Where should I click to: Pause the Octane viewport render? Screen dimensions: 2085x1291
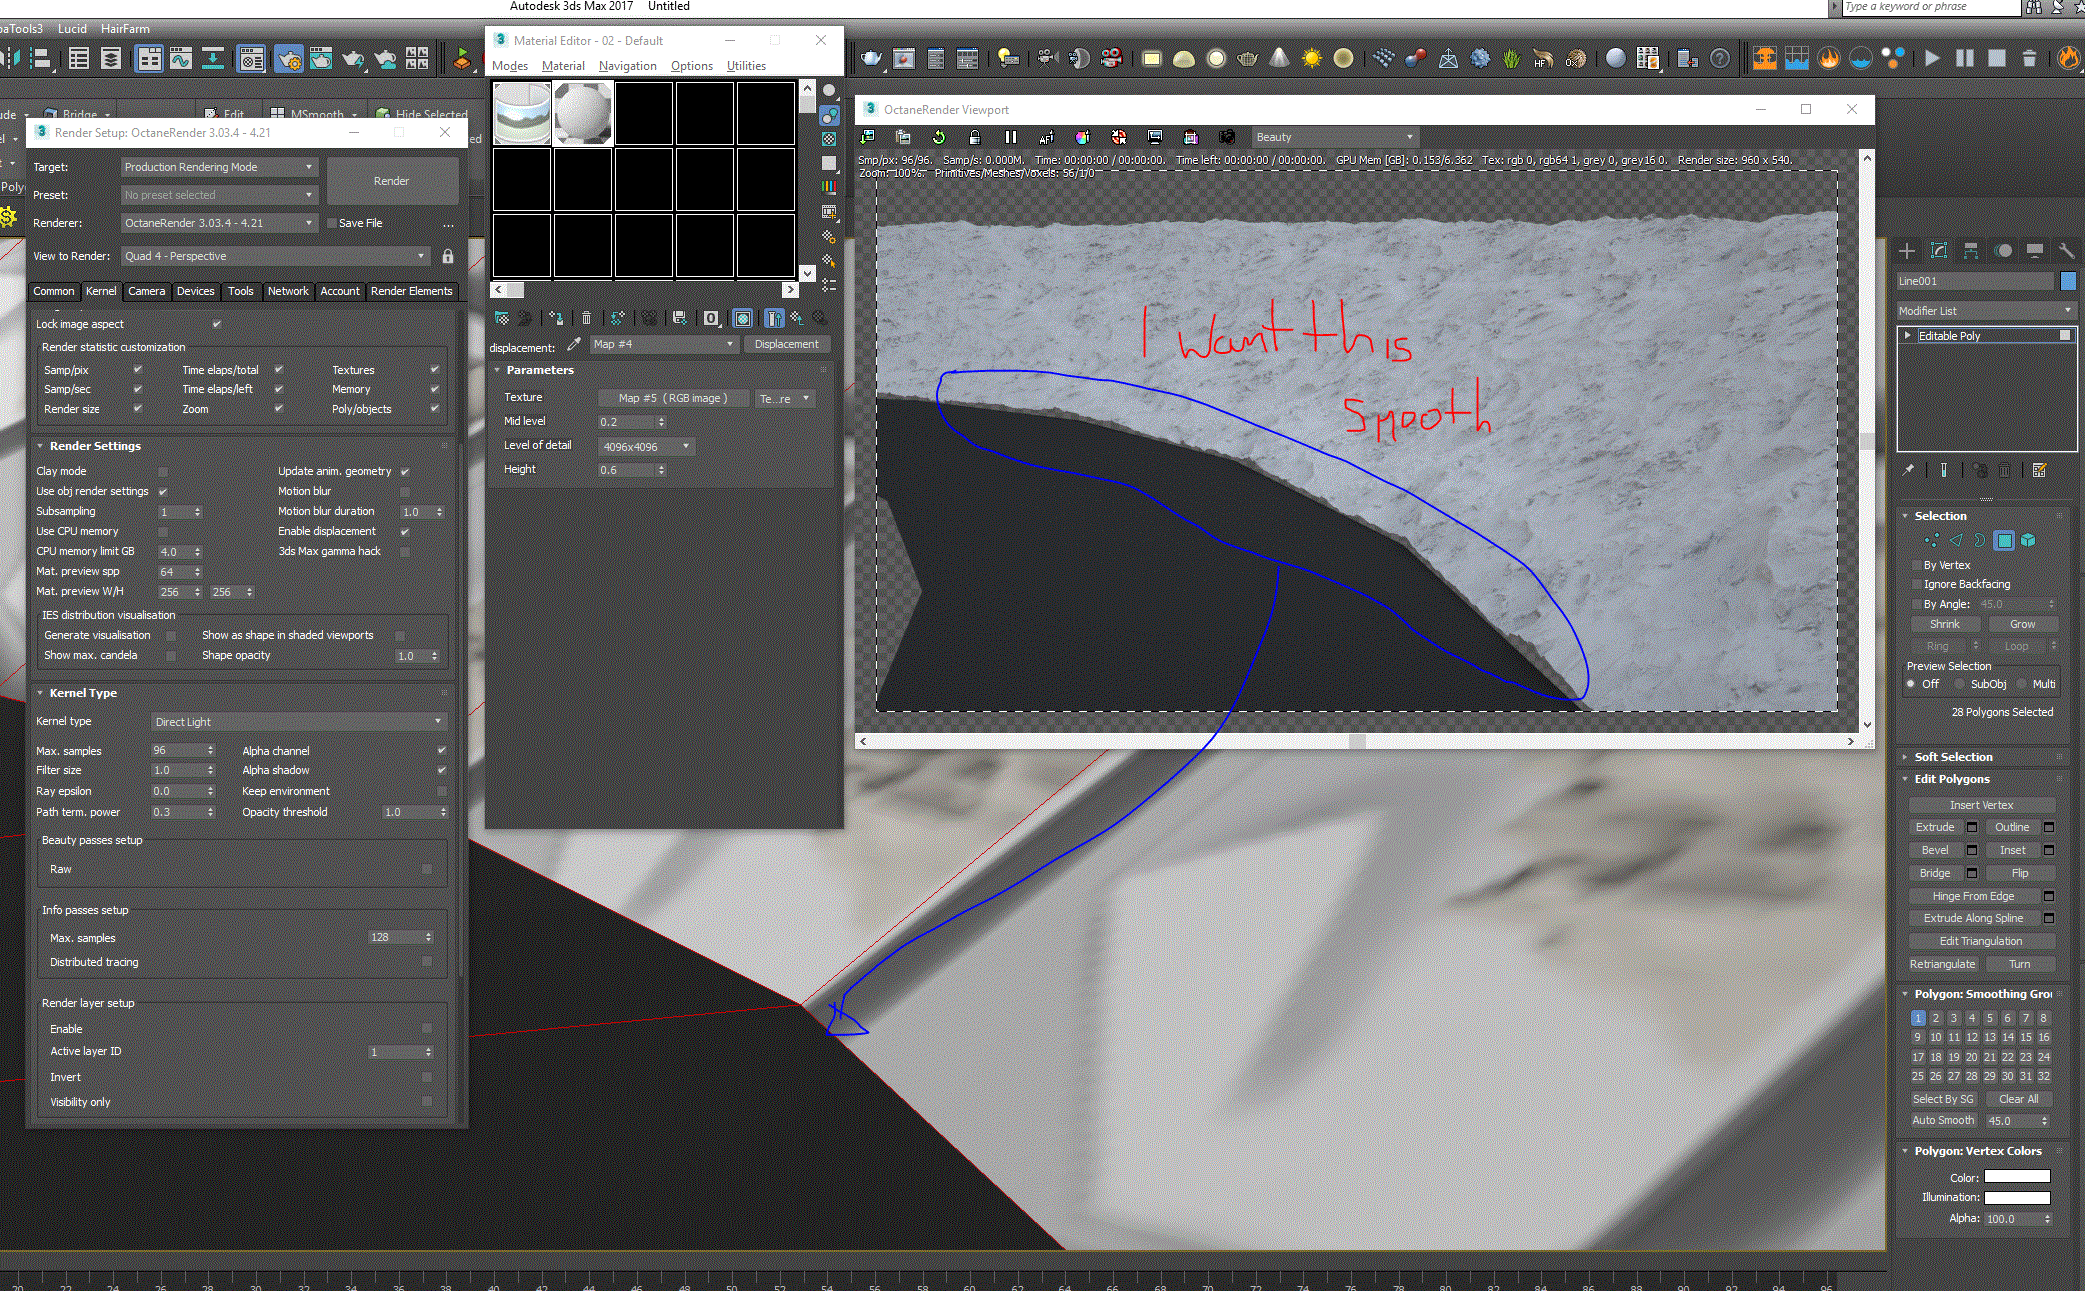tap(1010, 137)
